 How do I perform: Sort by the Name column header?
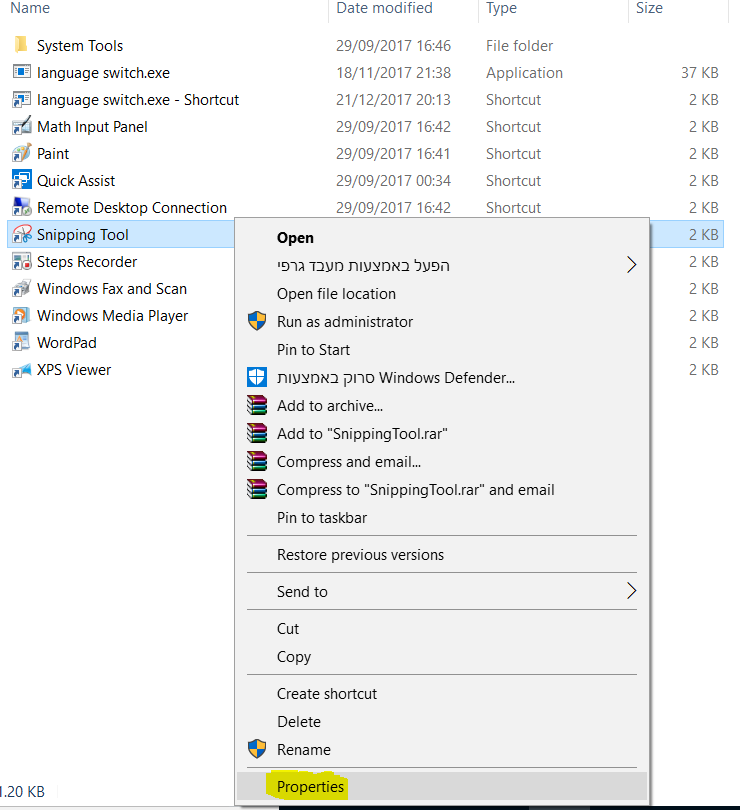pyautogui.click(x=30, y=8)
